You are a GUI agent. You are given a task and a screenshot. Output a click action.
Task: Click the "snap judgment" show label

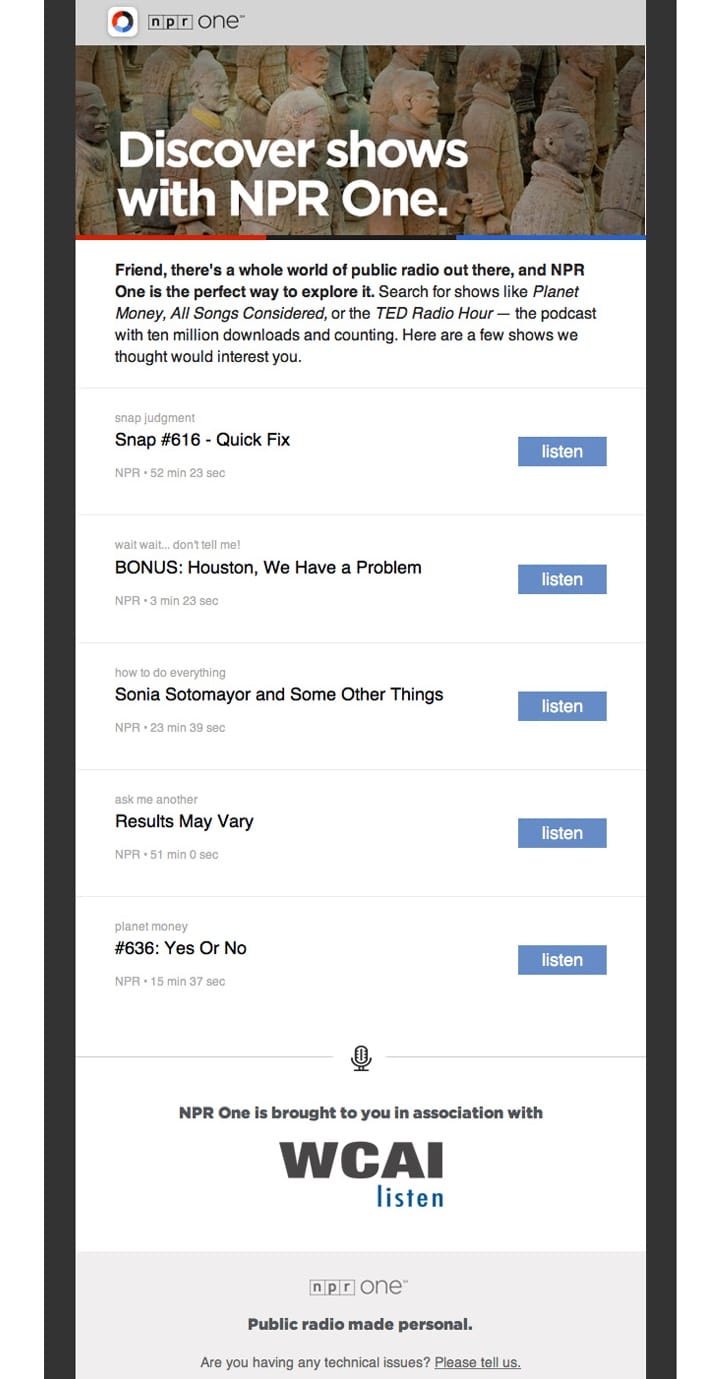coord(155,418)
